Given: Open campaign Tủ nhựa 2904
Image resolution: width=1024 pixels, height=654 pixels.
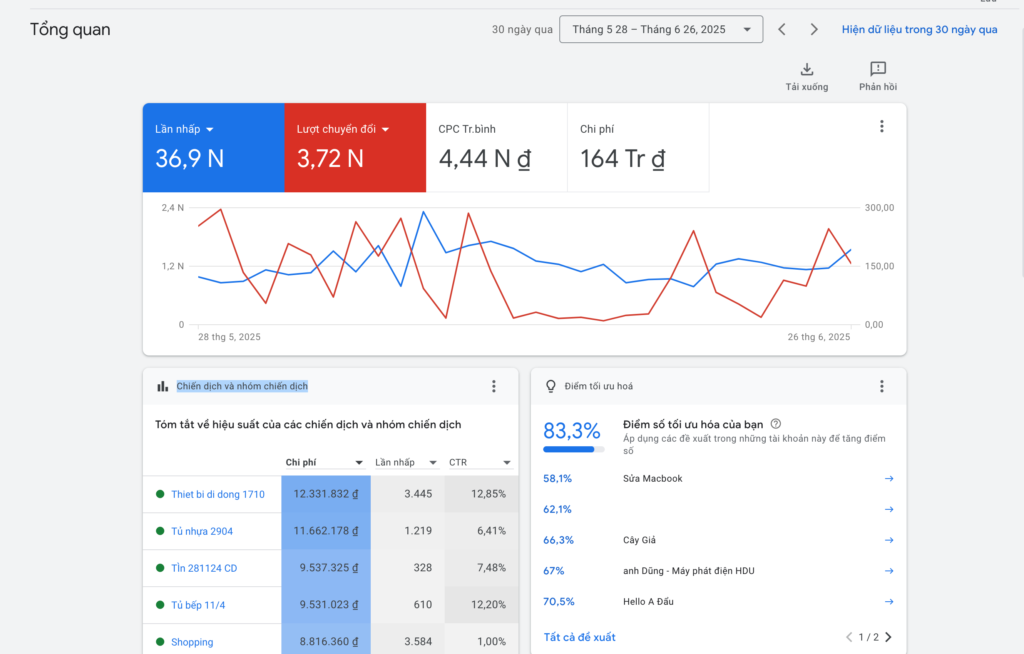Looking at the screenshot, I should click(202, 531).
